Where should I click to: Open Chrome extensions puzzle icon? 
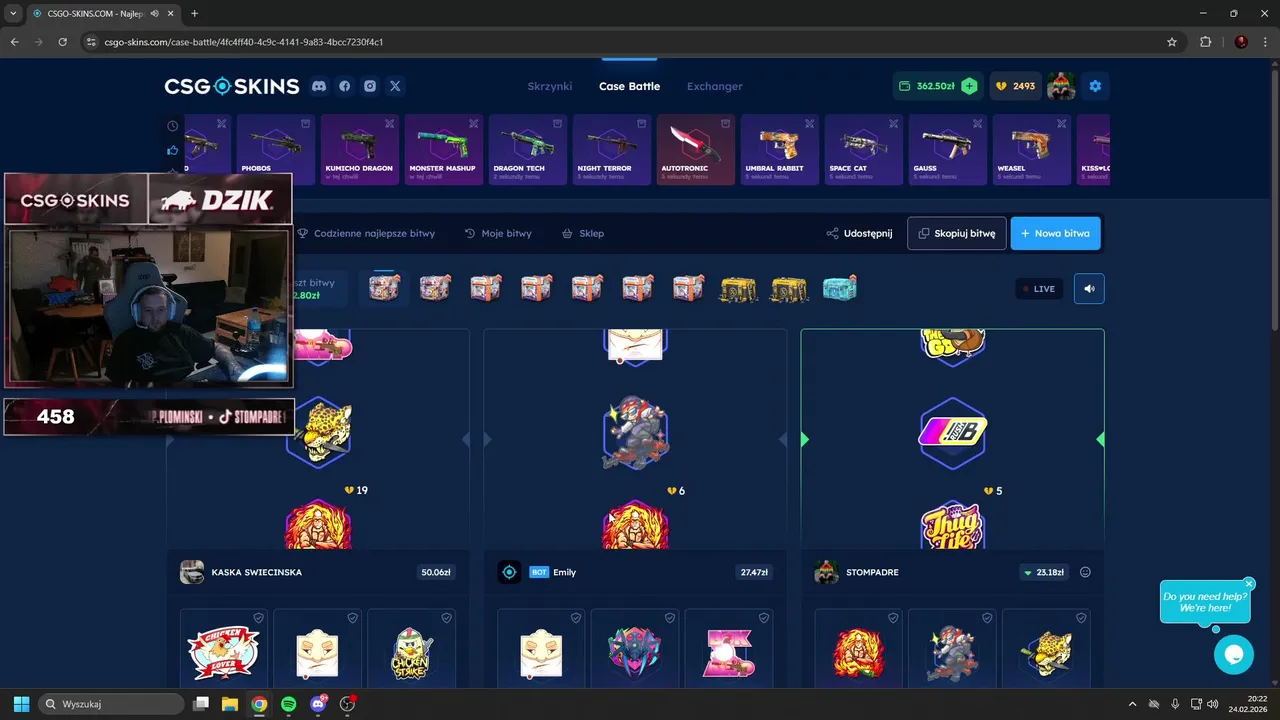[1205, 42]
